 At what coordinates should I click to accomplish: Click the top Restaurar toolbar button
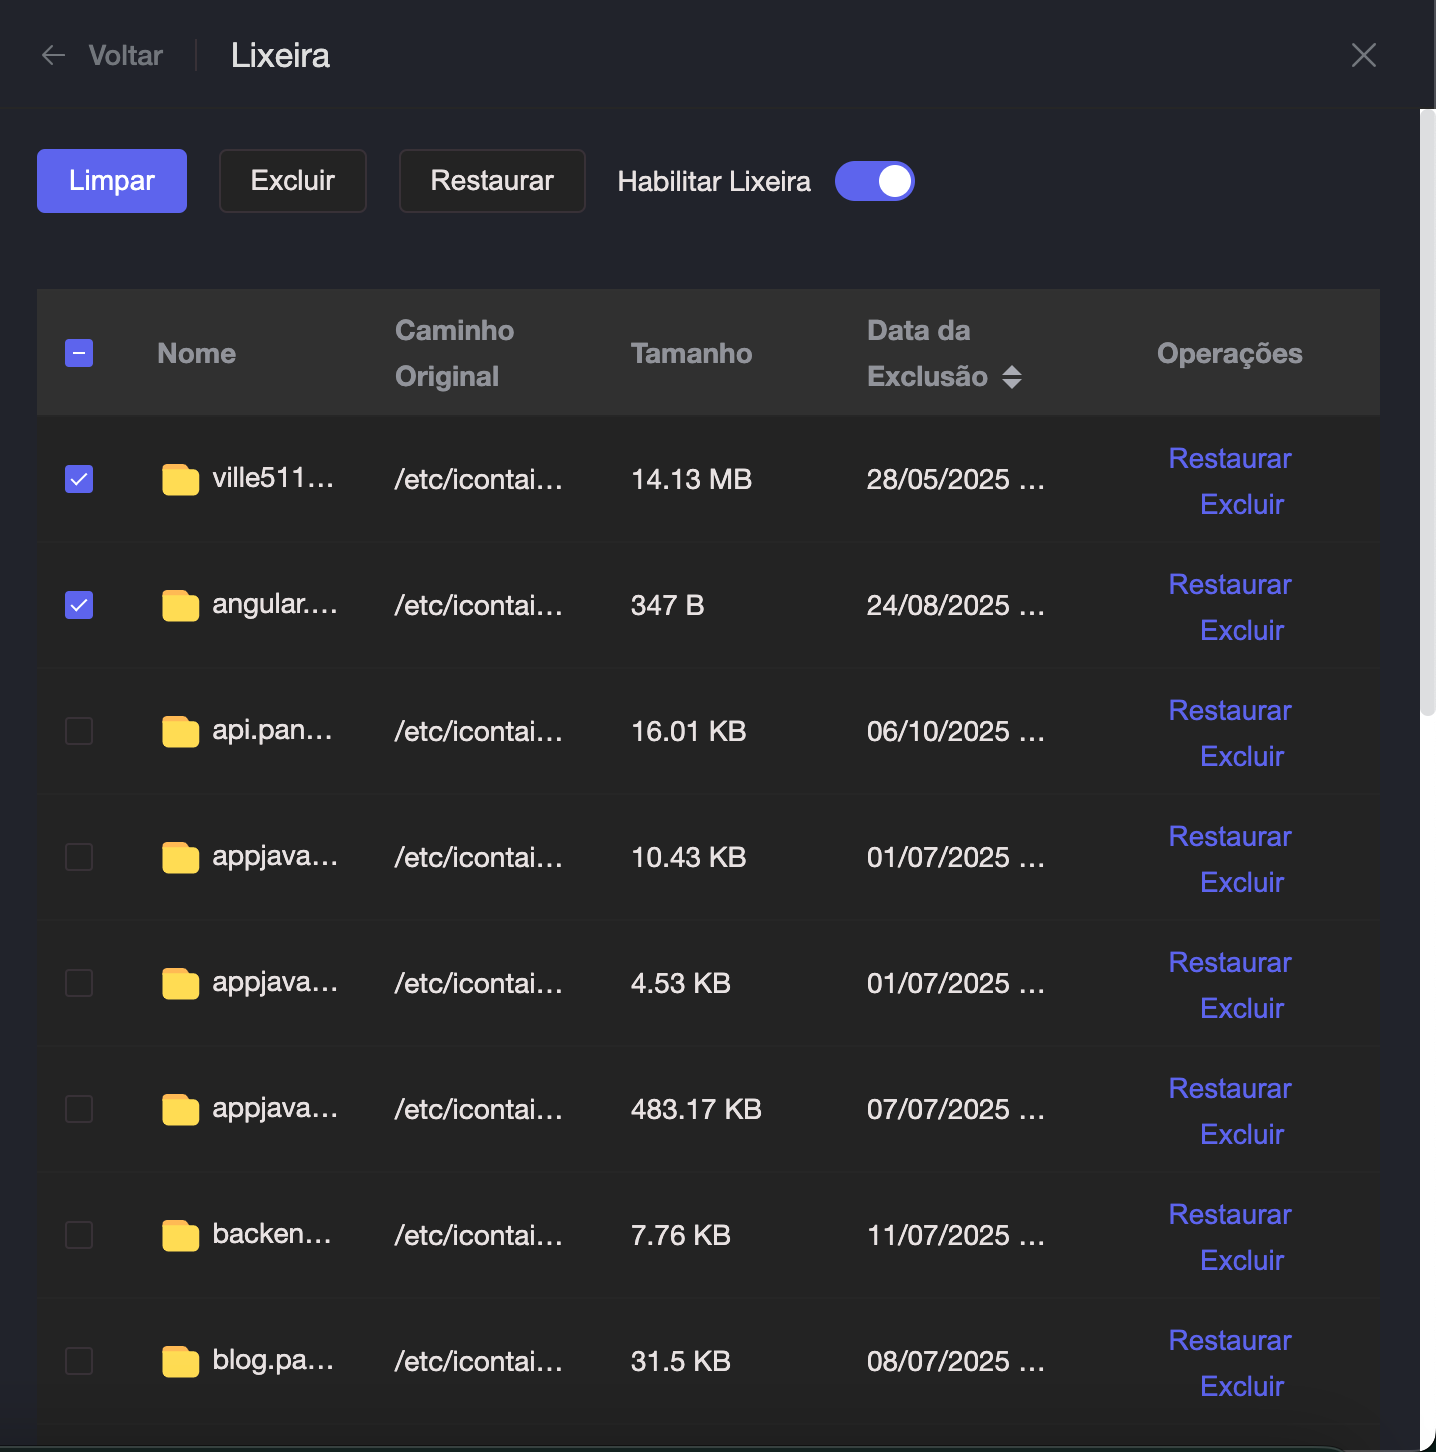[x=491, y=181]
